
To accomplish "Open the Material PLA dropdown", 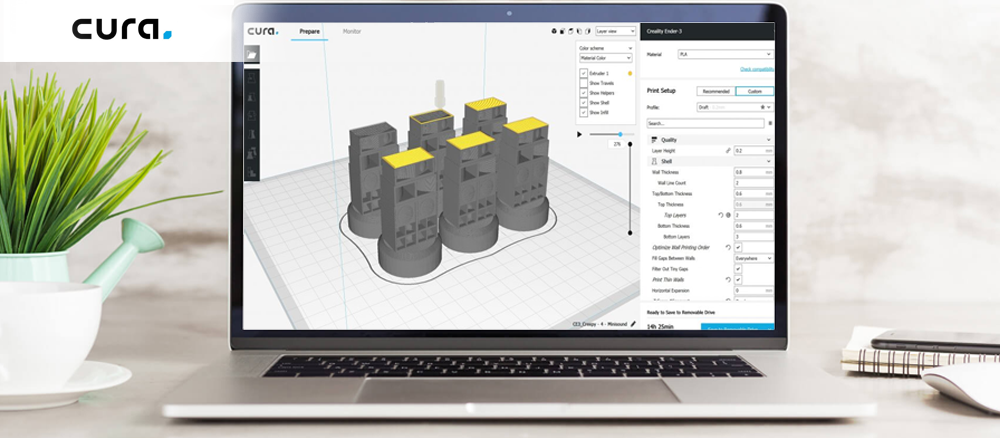I will tap(725, 55).
